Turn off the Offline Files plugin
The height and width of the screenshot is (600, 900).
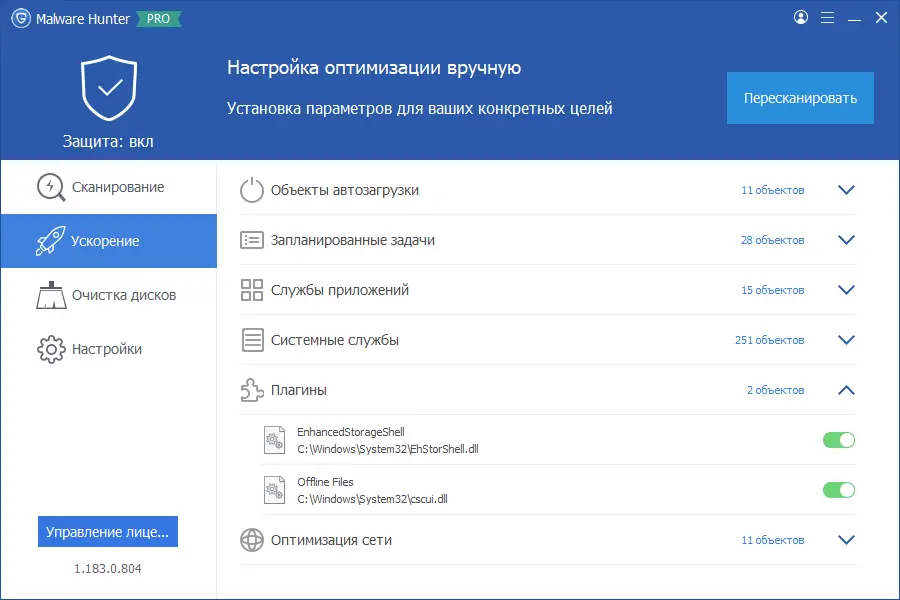[838, 490]
